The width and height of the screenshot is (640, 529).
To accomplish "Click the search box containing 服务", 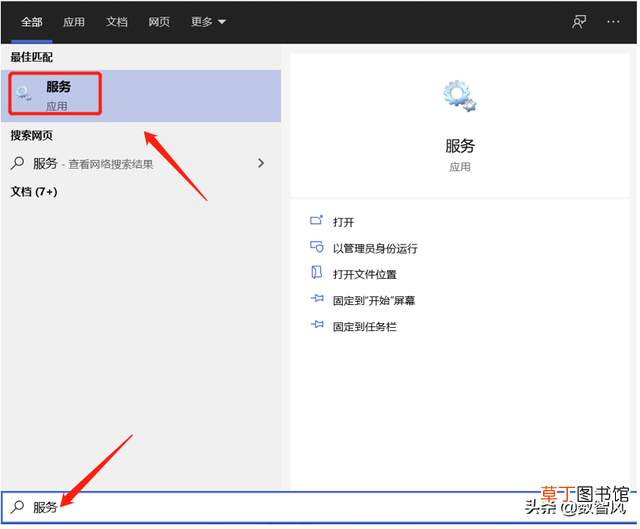I will (318, 507).
